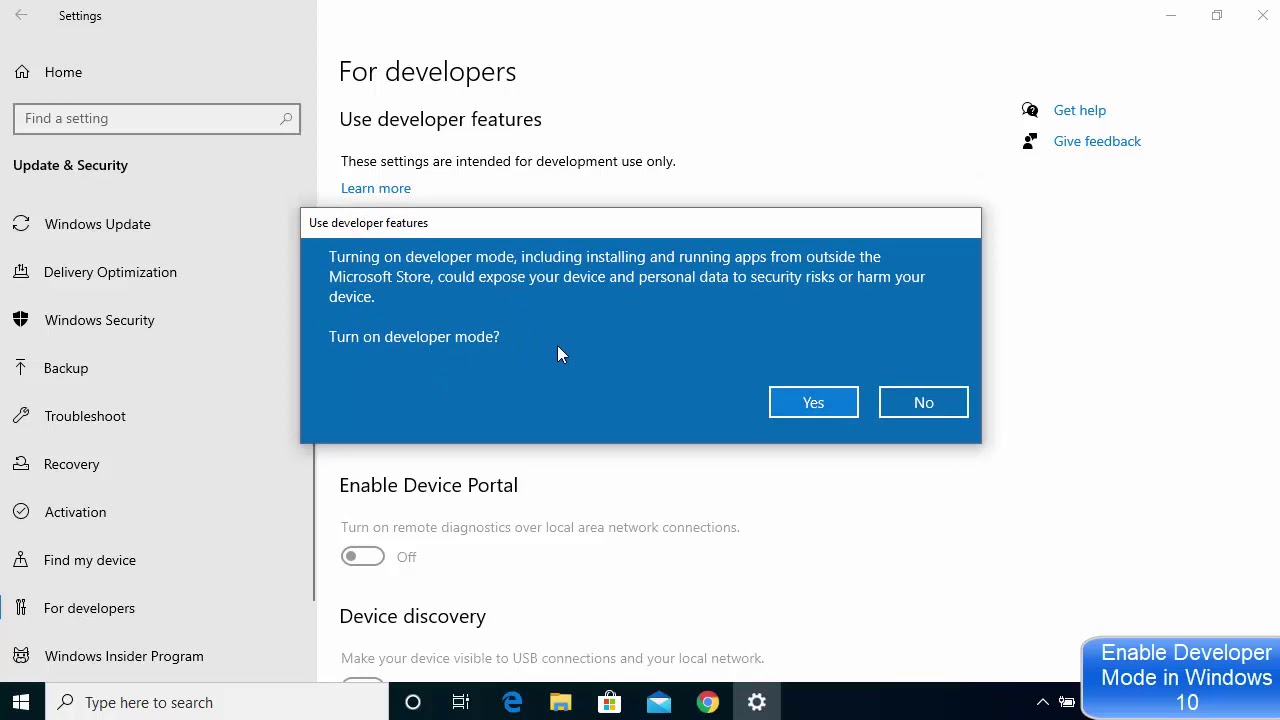Open the Windows Start menu

pyautogui.click(x=21, y=702)
